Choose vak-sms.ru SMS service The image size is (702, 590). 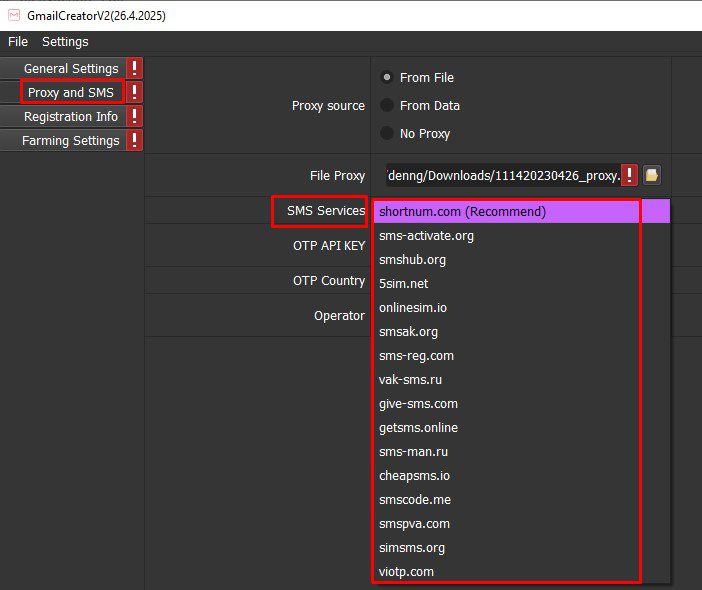522,380
